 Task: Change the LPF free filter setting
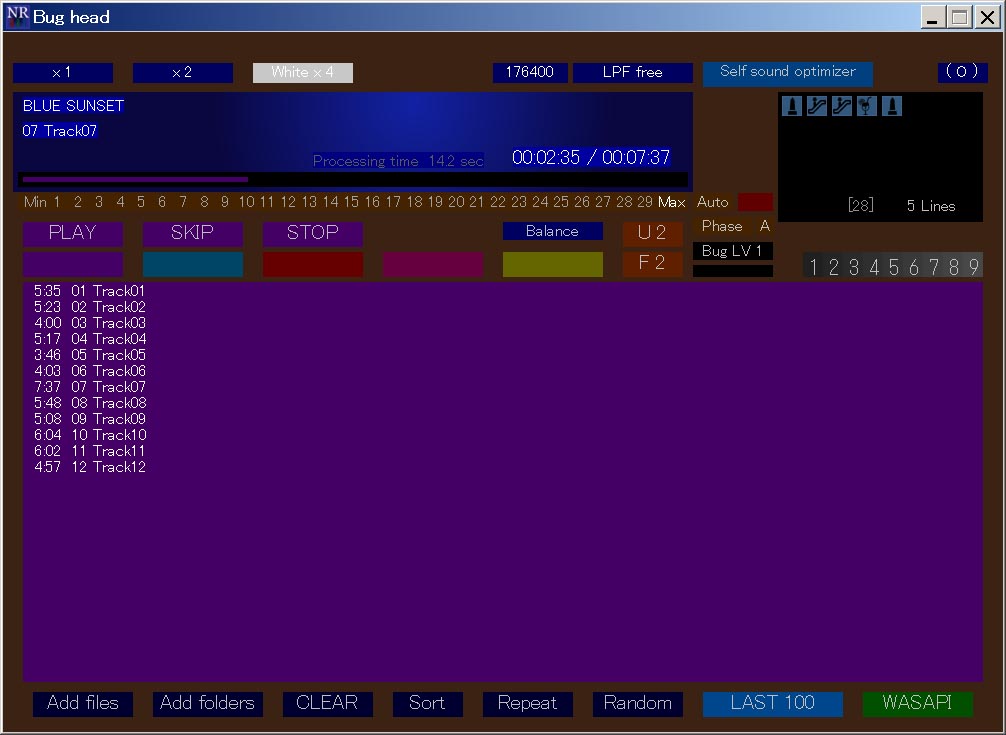click(x=632, y=72)
